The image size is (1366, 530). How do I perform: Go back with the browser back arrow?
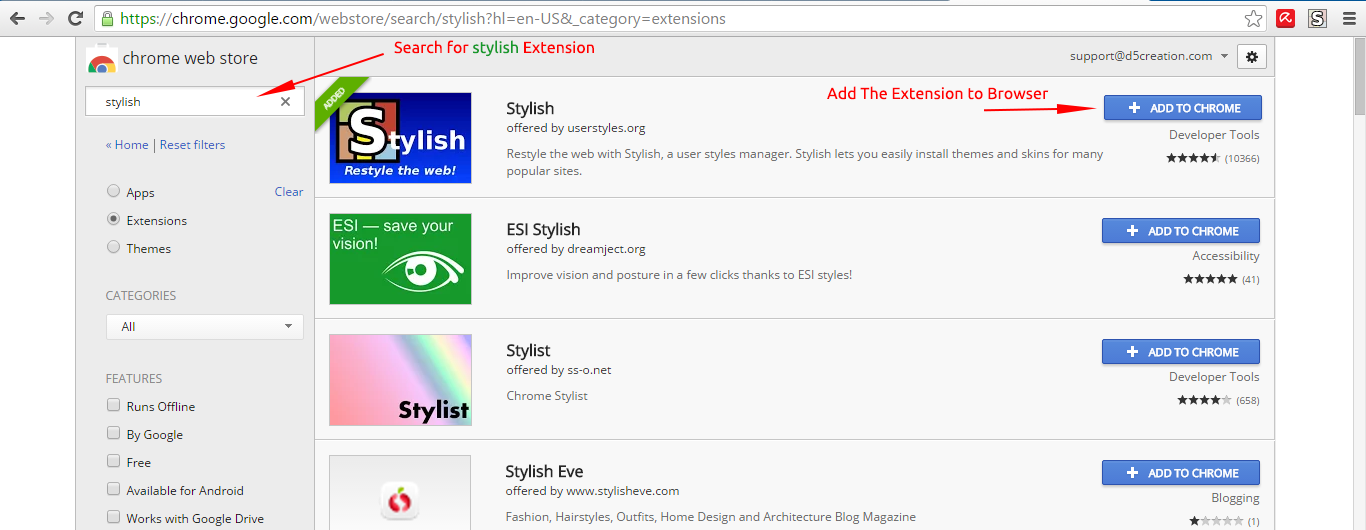18,18
